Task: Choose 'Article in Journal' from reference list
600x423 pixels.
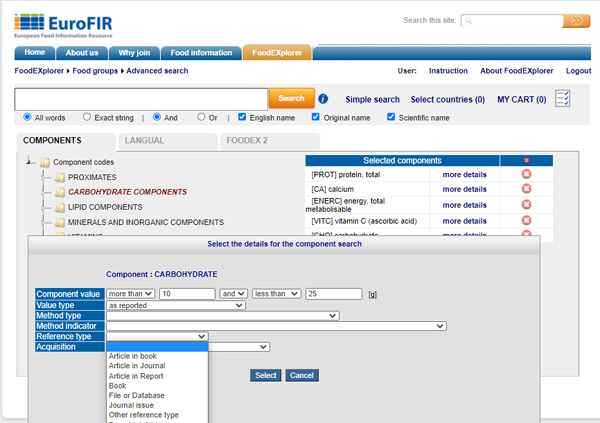Action: click(136, 366)
